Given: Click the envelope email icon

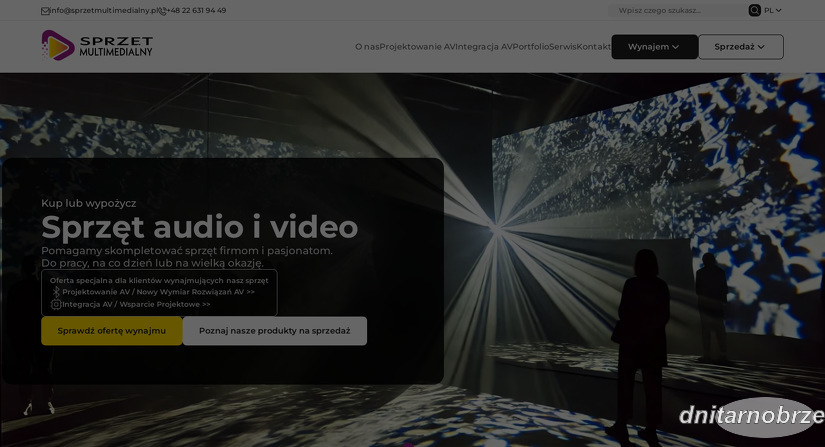Looking at the screenshot, I should (45, 11).
